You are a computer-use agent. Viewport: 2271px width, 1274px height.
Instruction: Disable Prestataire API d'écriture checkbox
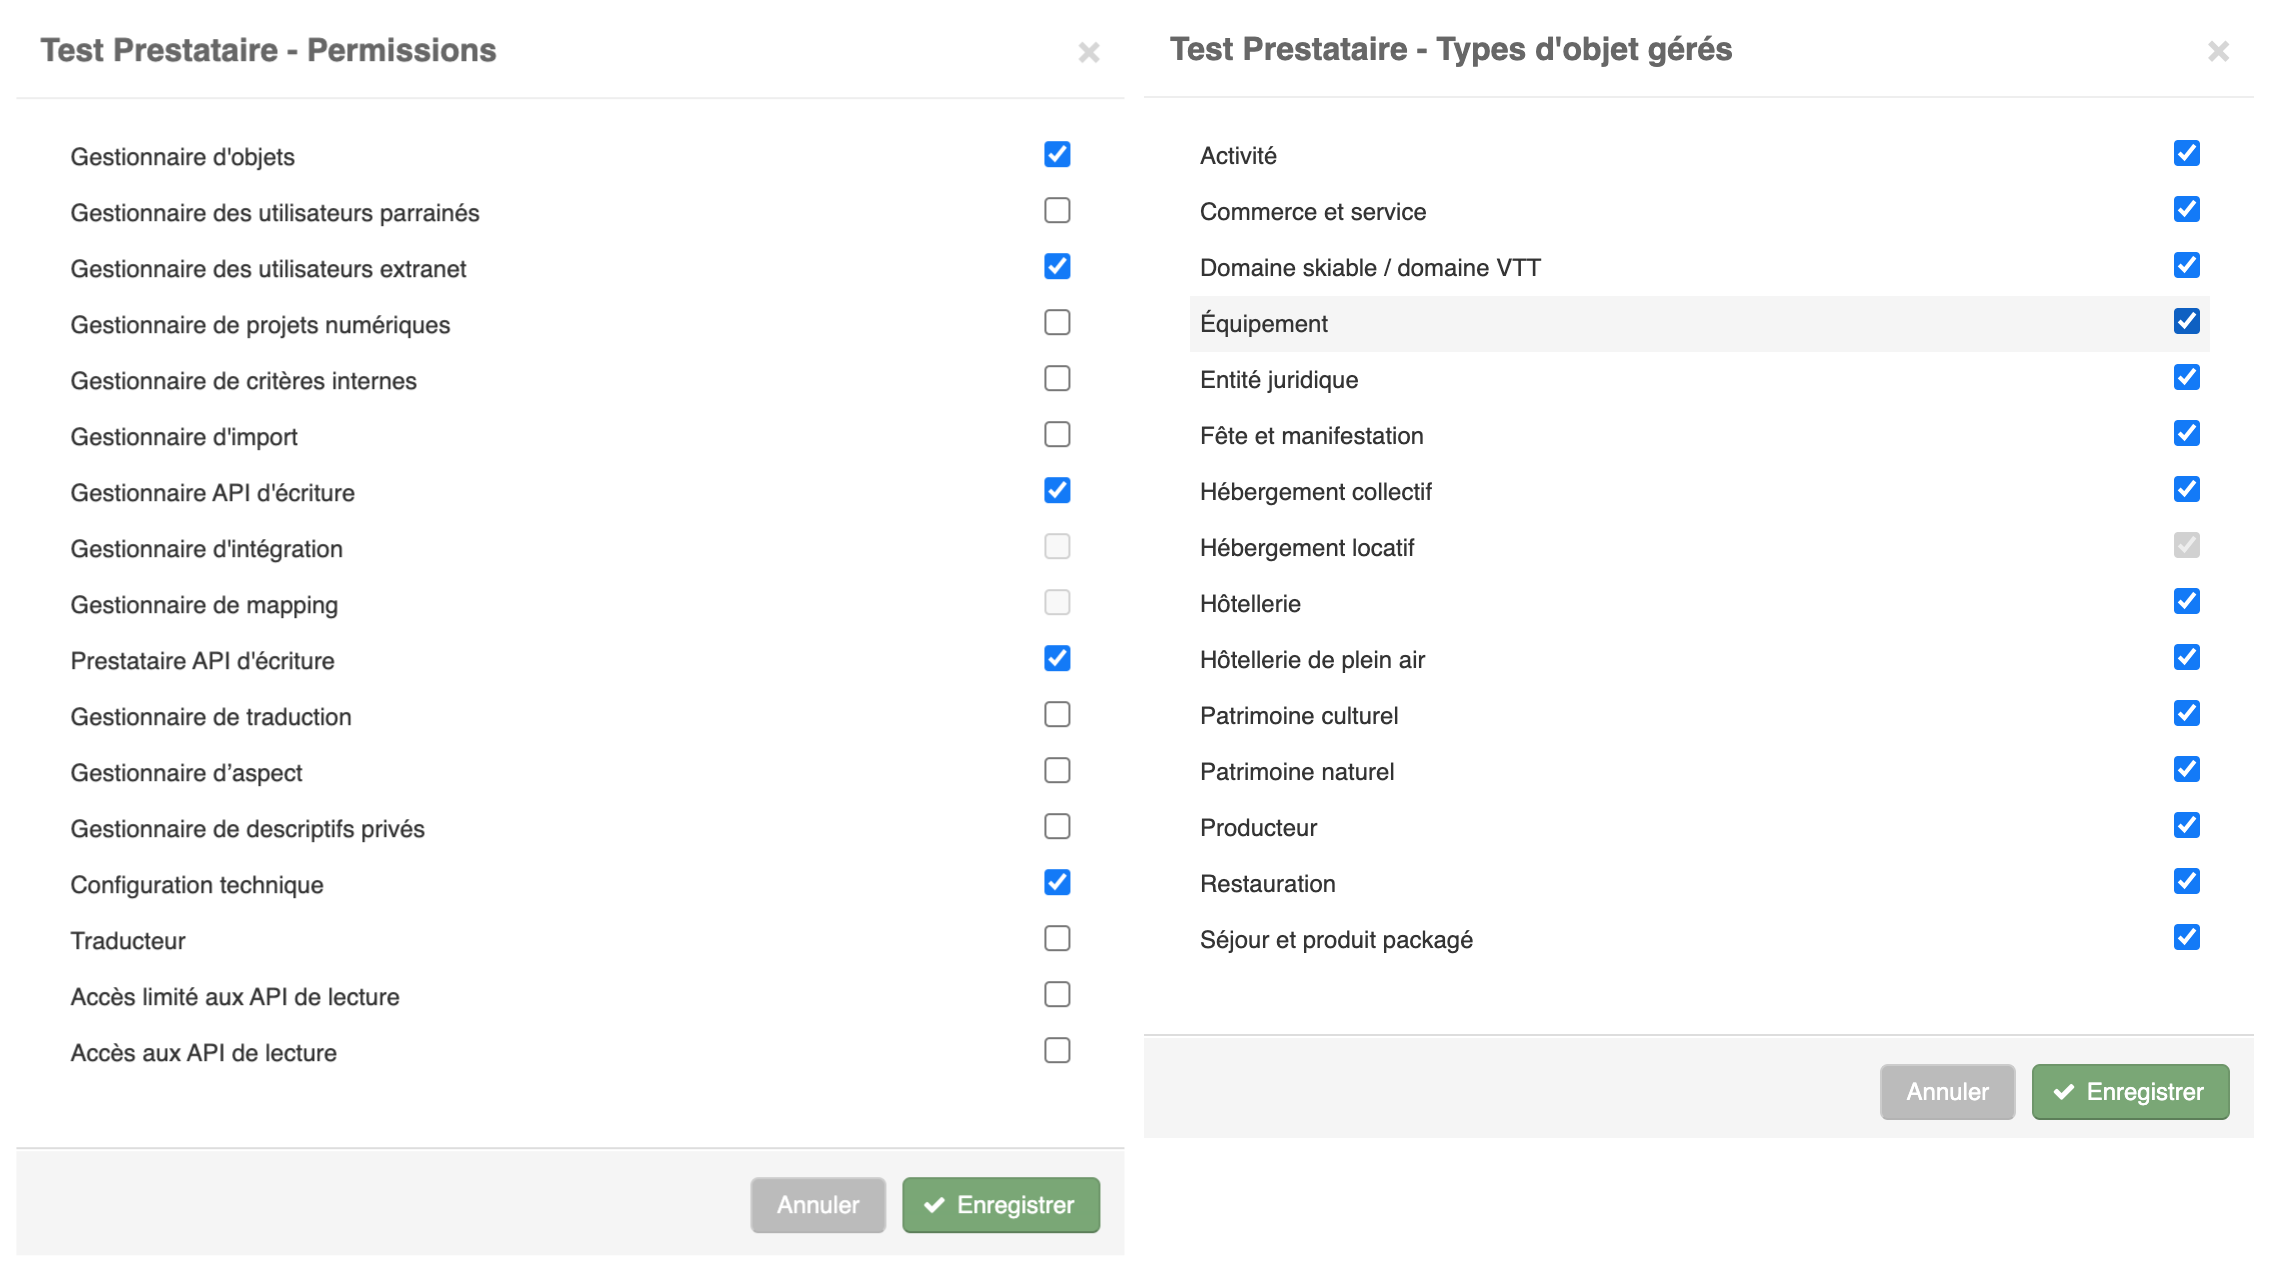pyautogui.click(x=1057, y=658)
